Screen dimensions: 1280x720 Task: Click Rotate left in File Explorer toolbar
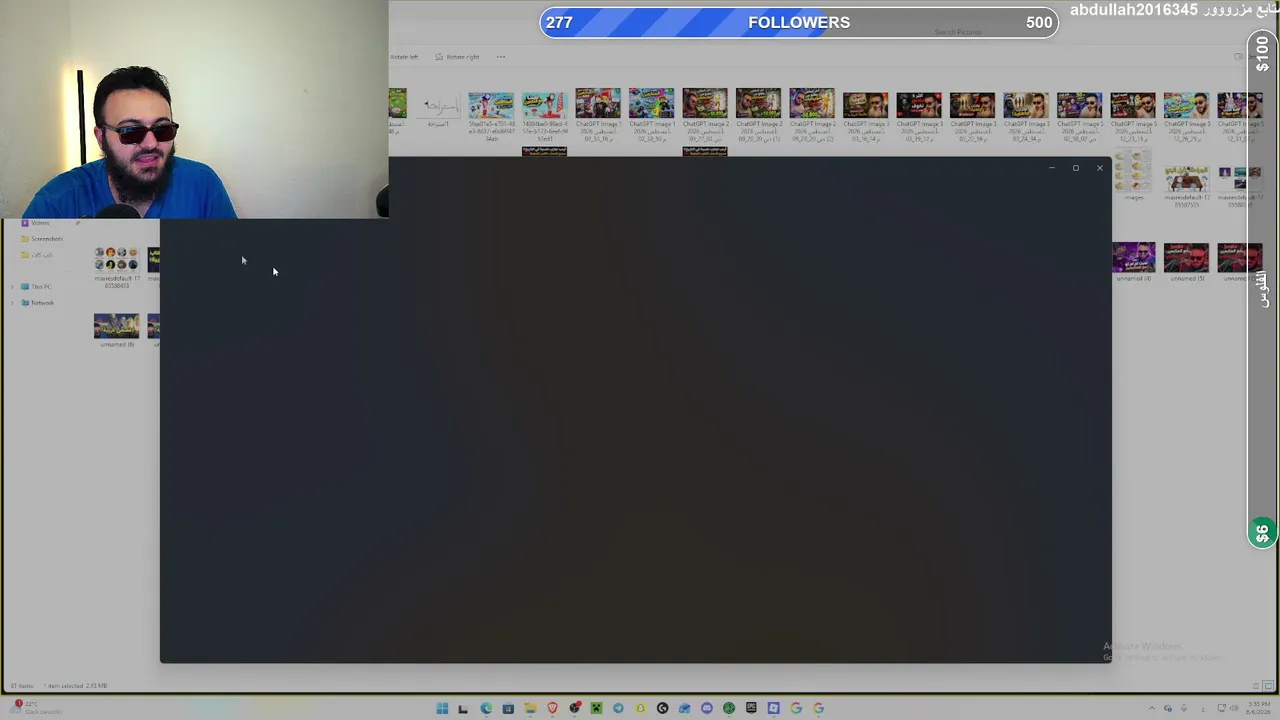click(x=405, y=57)
